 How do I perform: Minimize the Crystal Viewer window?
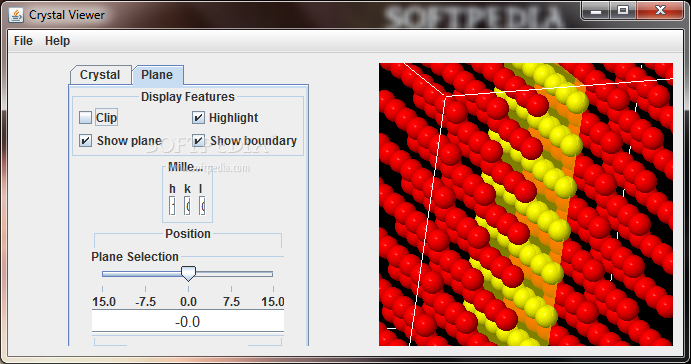pyautogui.click(x=596, y=11)
